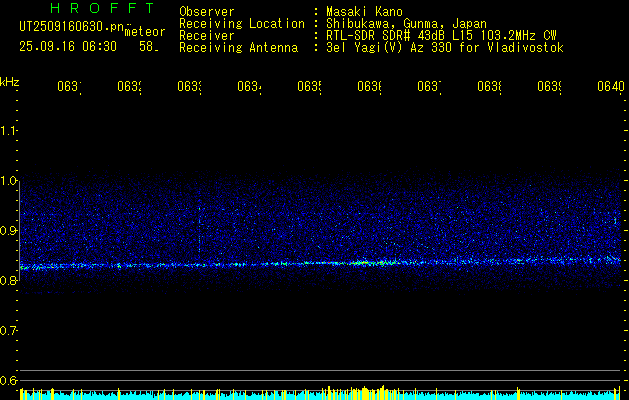Click the date stamp 25.09.16 06:30
Screen dimensions: 629x400
tap(68, 47)
